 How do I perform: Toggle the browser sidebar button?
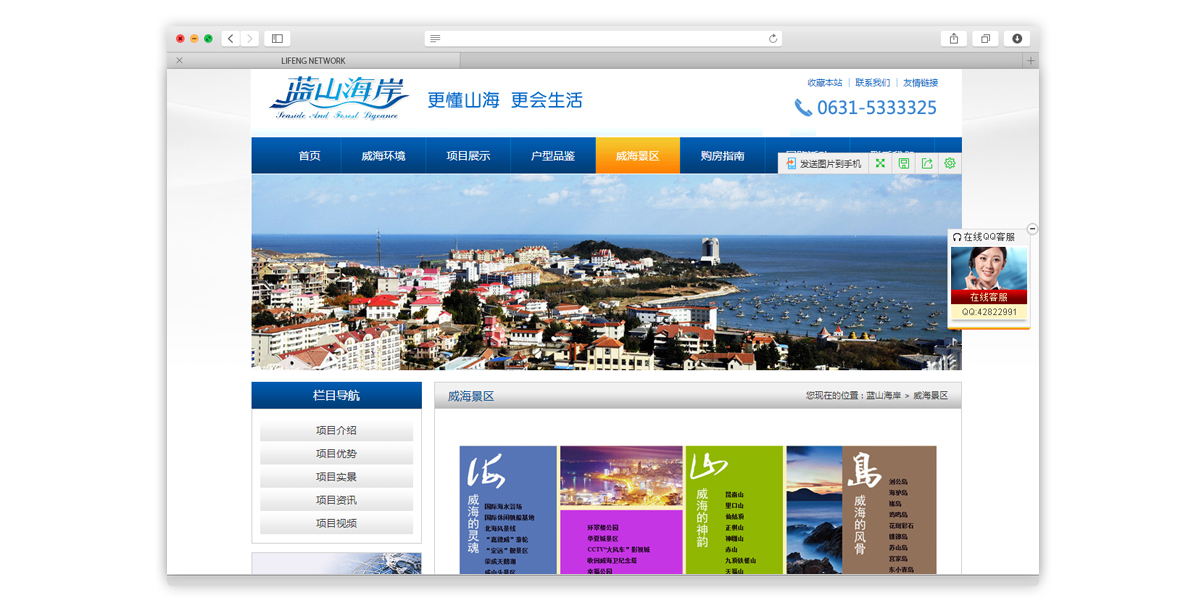(277, 39)
